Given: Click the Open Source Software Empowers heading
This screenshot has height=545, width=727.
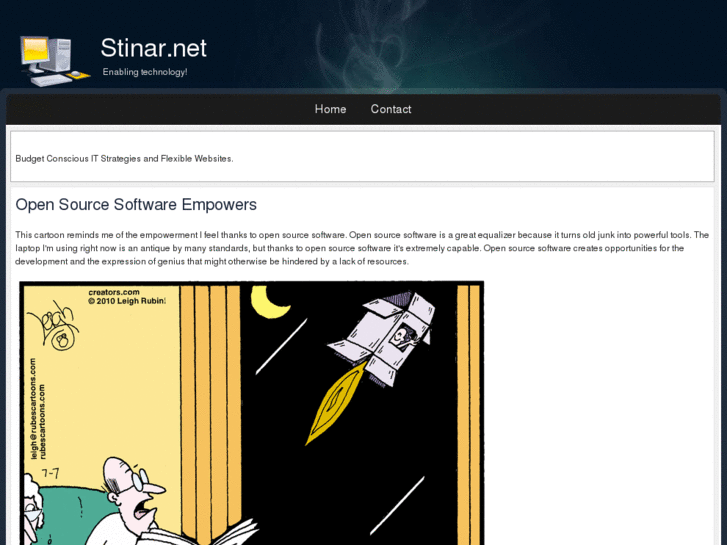Looking at the screenshot, I should pos(136,205).
